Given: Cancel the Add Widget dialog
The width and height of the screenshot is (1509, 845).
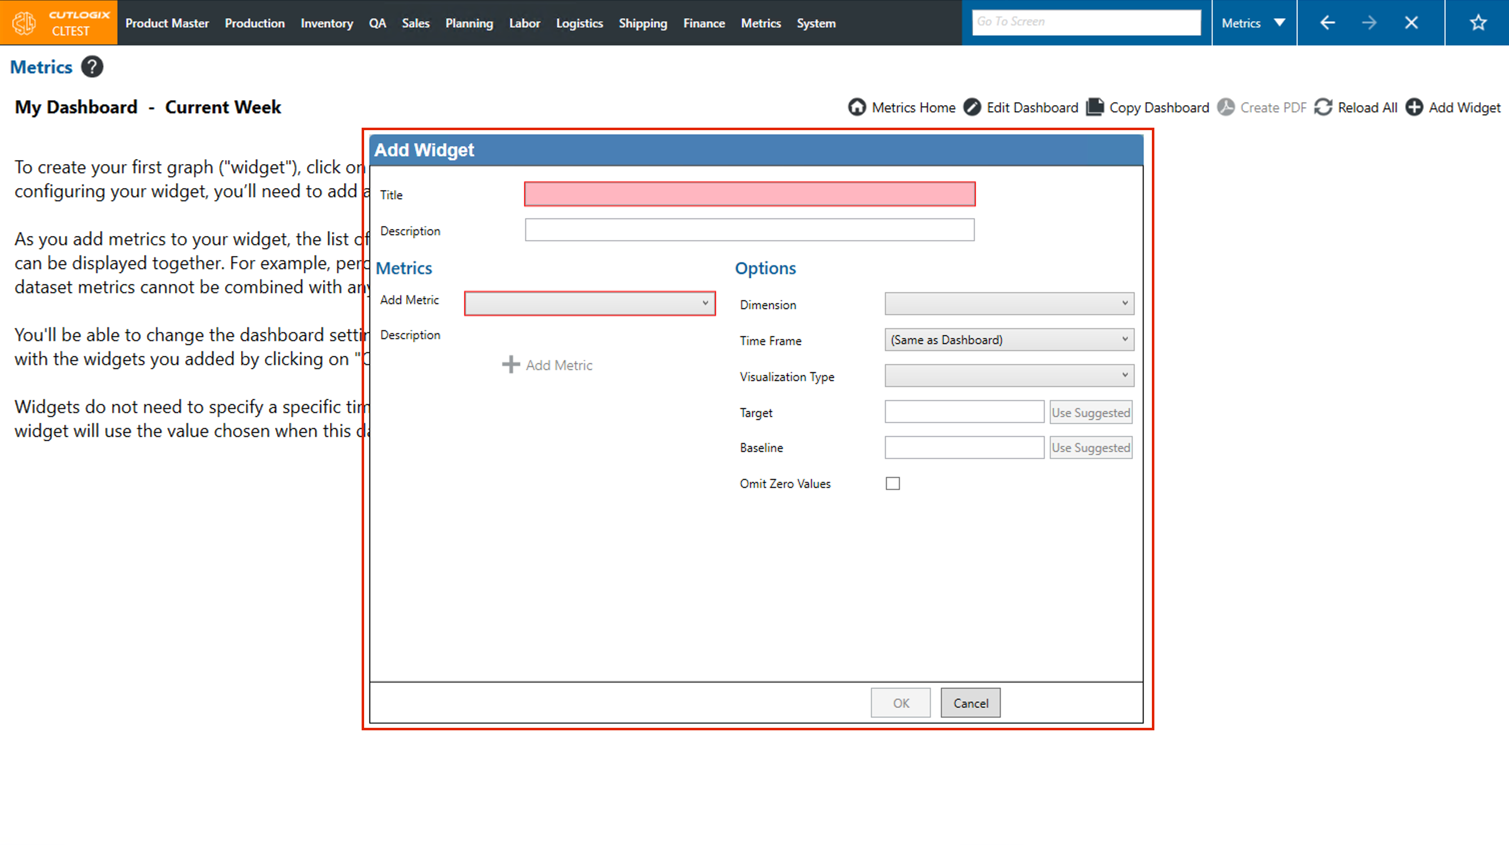Looking at the screenshot, I should [x=970, y=703].
